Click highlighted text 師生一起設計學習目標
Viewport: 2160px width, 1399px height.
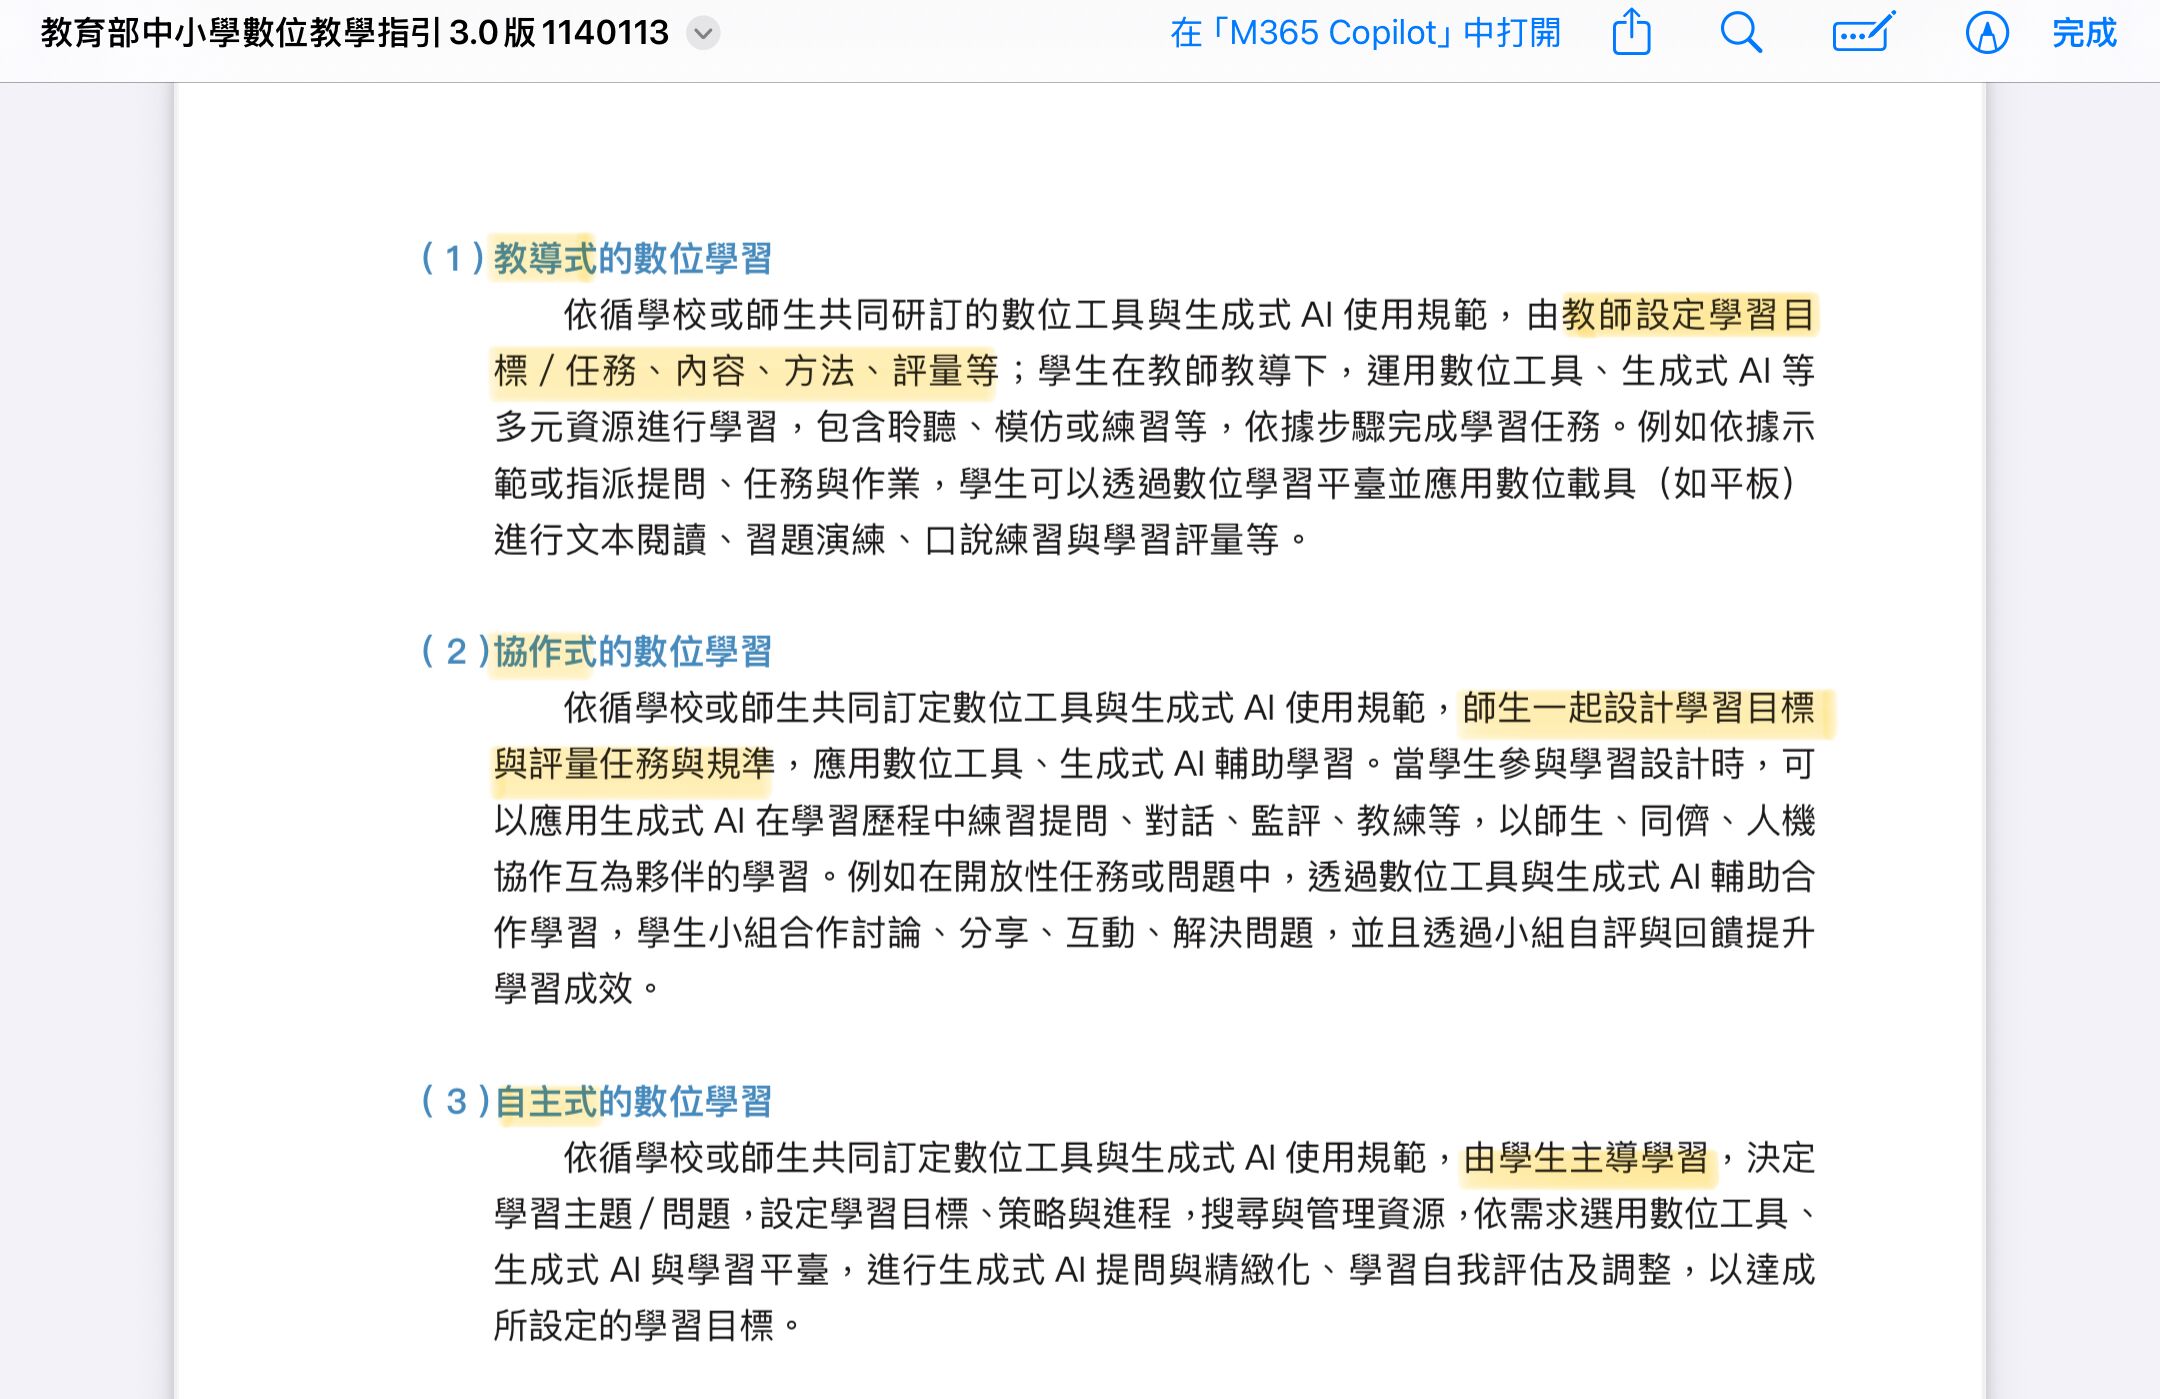click(x=1638, y=708)
